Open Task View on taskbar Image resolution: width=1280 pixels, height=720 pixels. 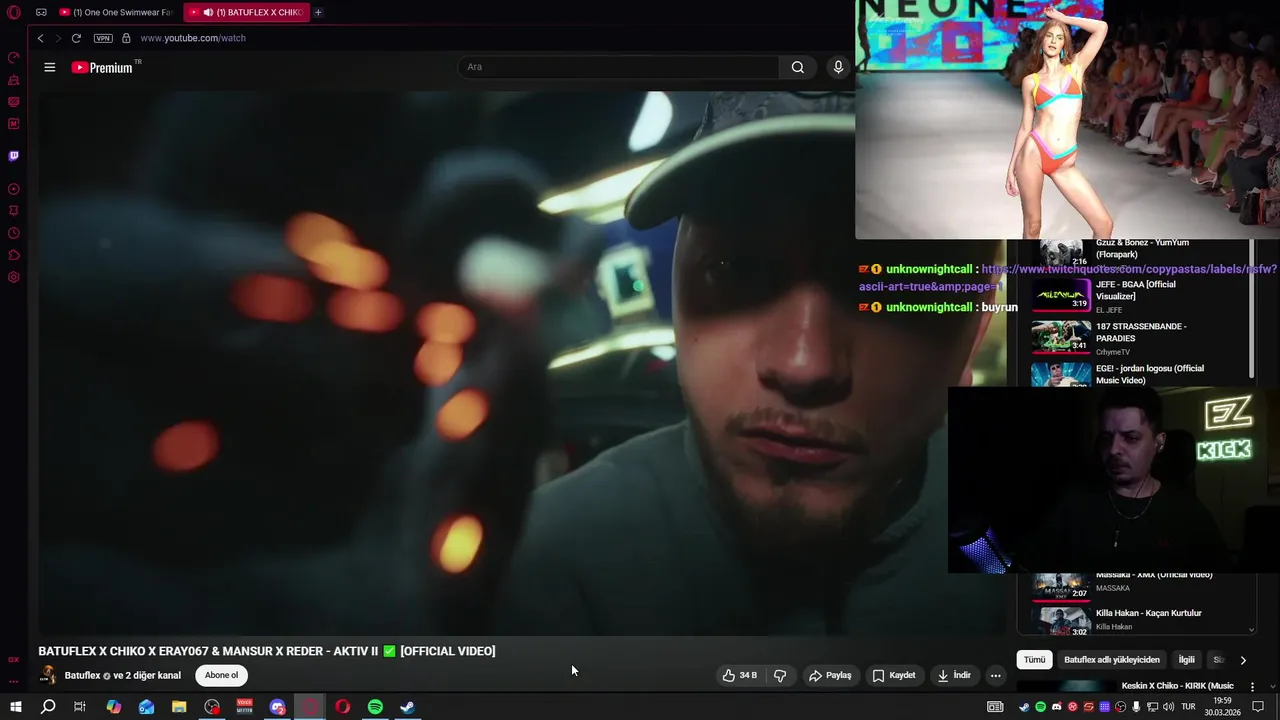(80, 707)
